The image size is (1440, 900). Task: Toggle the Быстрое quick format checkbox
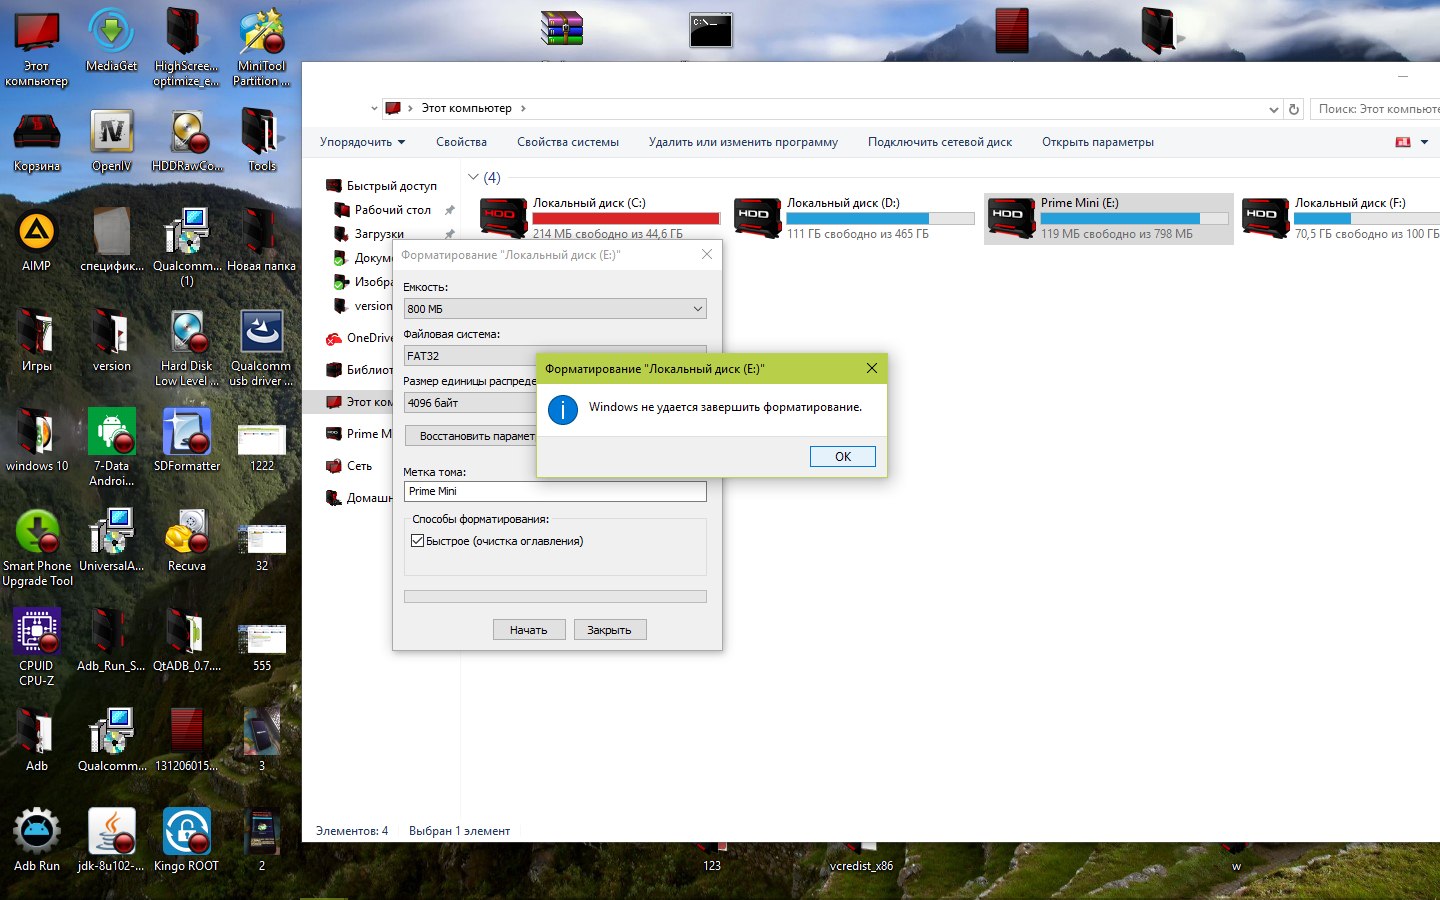418,541
